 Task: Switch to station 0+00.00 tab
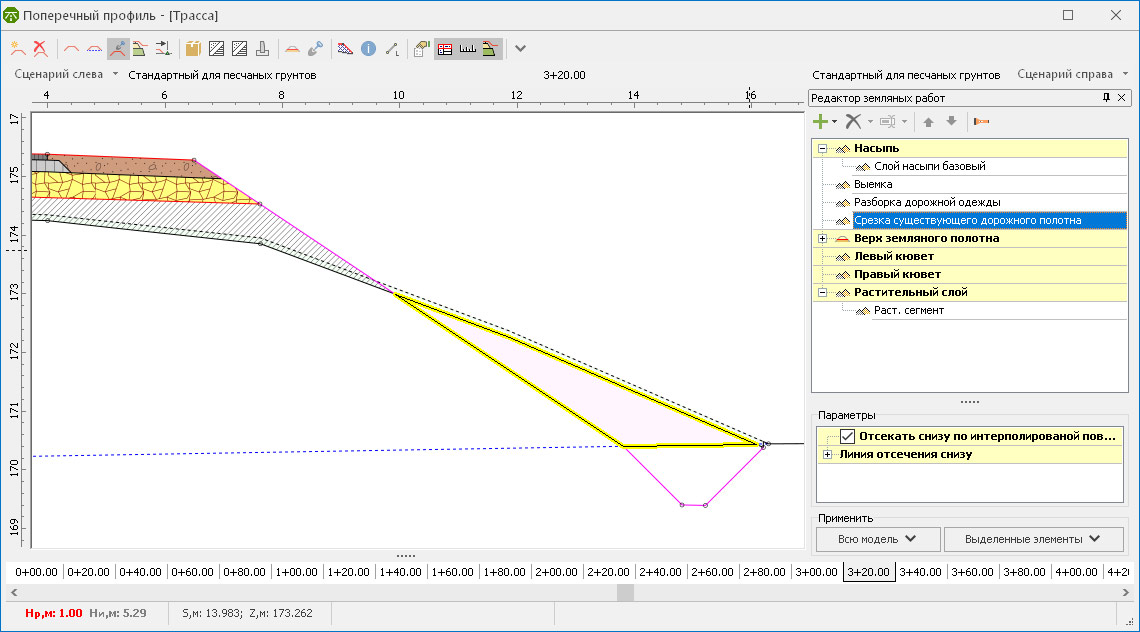click(x=36, y=572)
